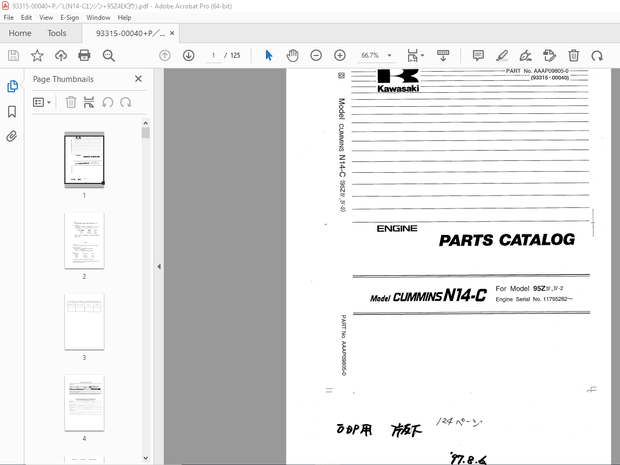Activate the Hand pan tool

point(292,55)
